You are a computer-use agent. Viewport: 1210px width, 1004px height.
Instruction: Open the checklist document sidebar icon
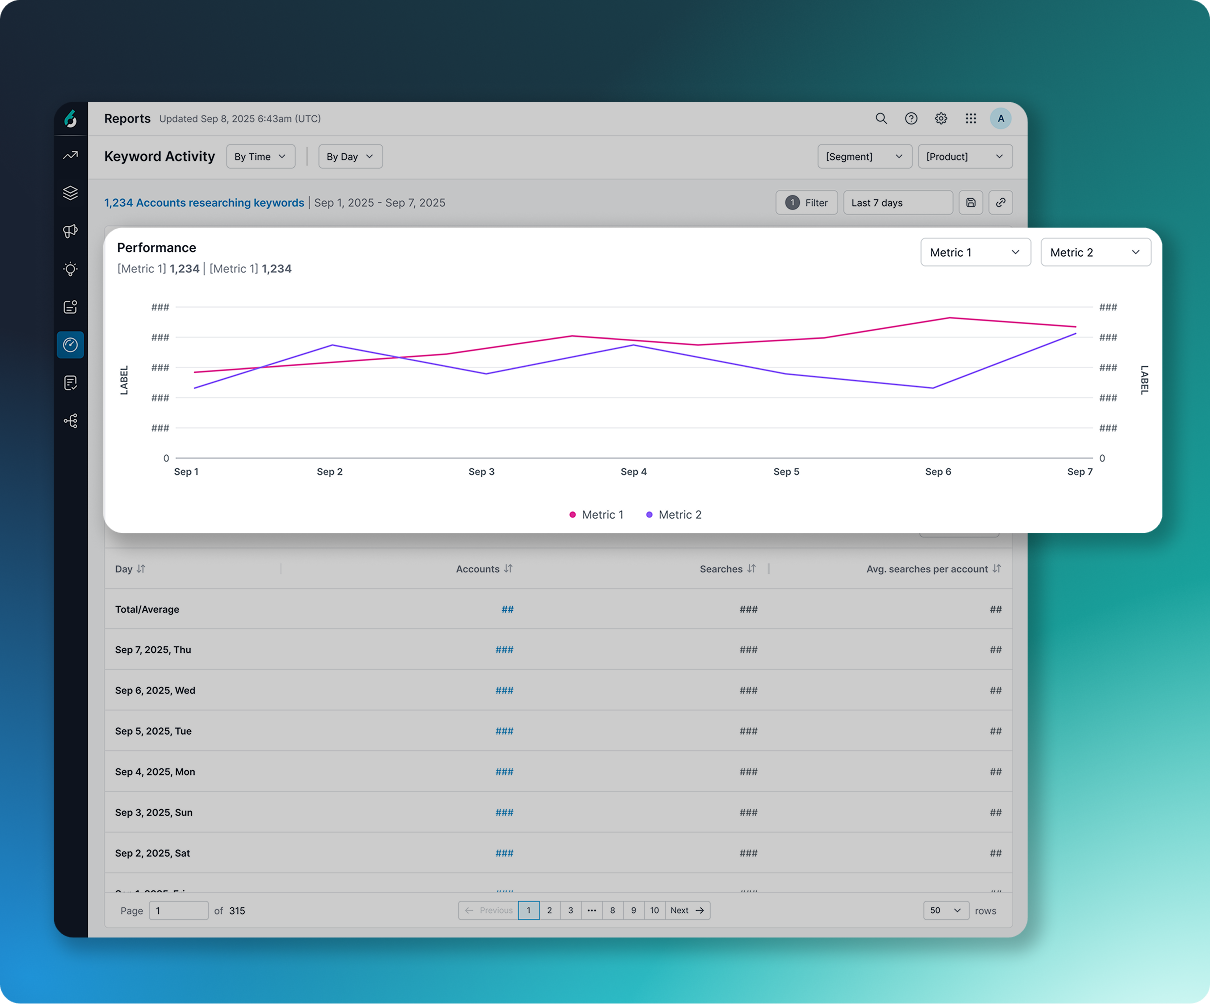[x=70, y=383]
